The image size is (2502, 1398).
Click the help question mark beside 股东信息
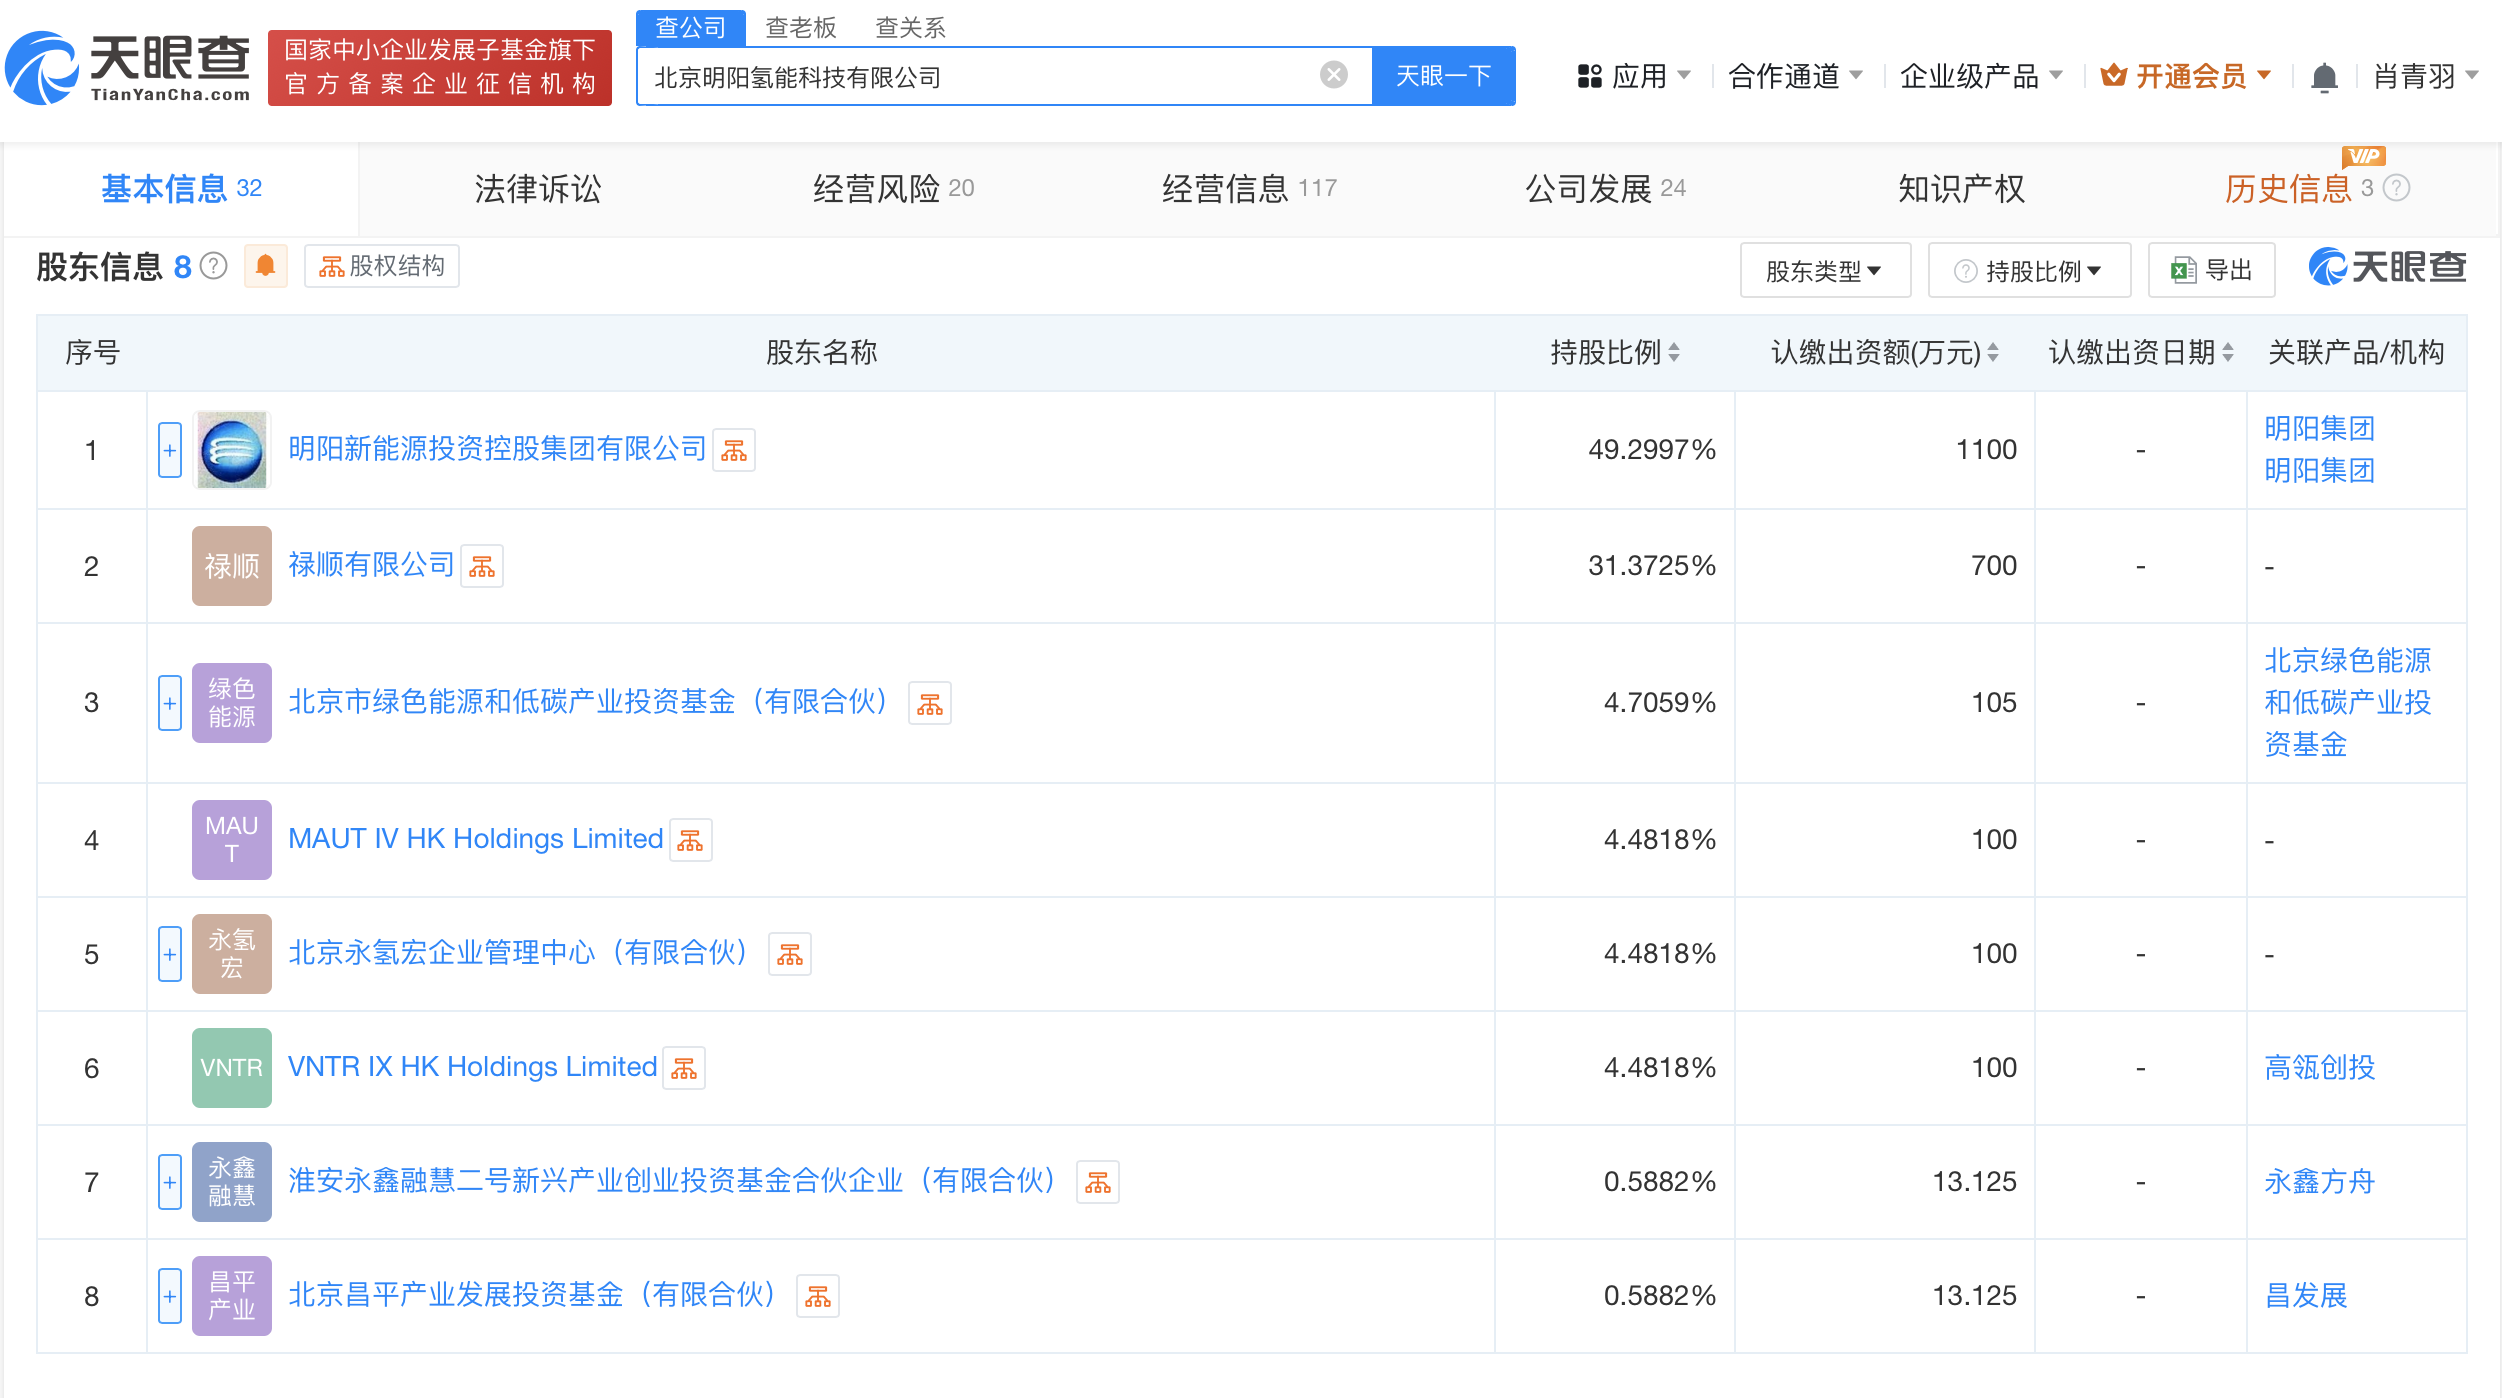(x=214, y=267)
